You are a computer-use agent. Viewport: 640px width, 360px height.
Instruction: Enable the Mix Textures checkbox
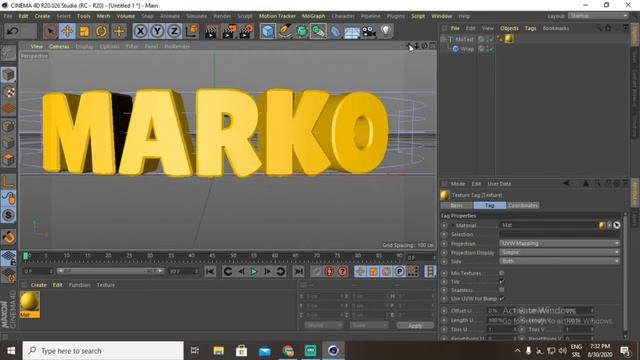coord(502,273)
